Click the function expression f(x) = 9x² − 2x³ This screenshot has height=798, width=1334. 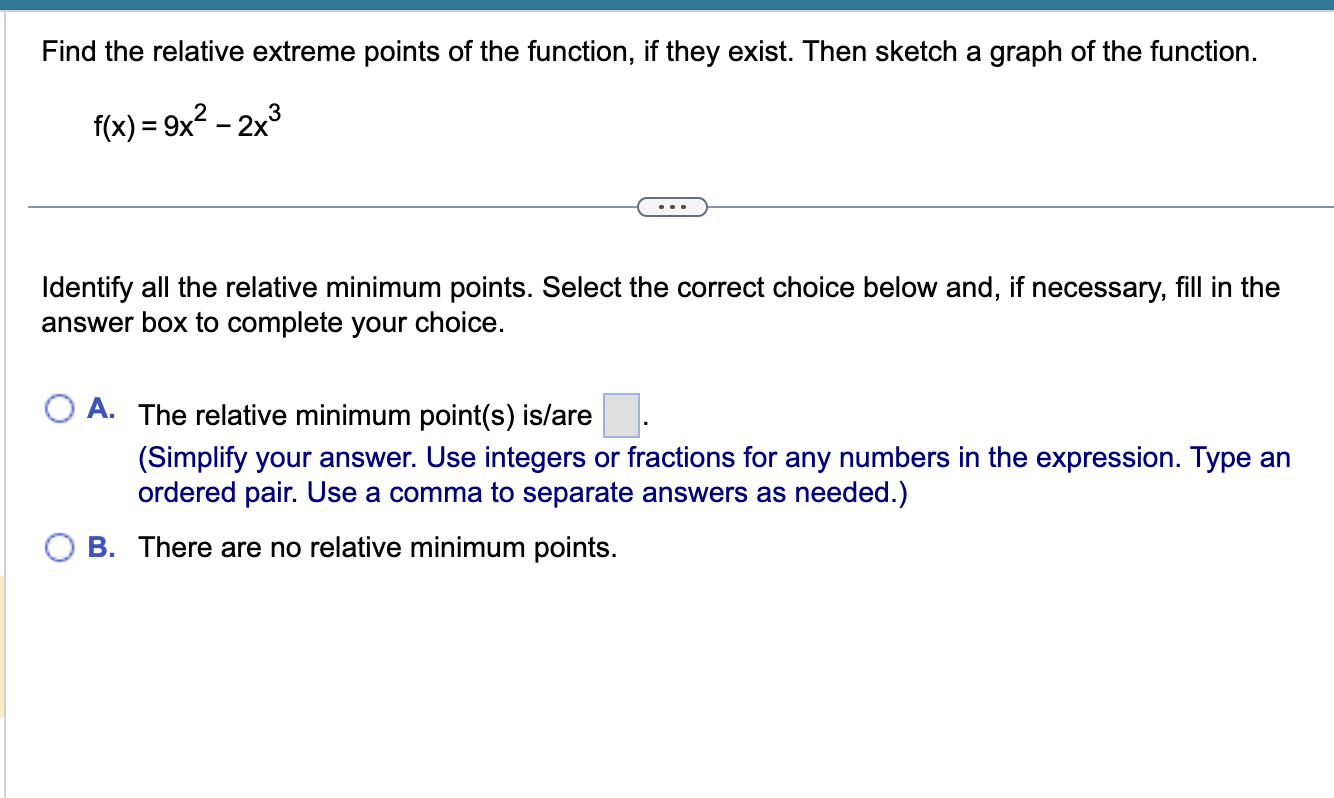(183, 125)
